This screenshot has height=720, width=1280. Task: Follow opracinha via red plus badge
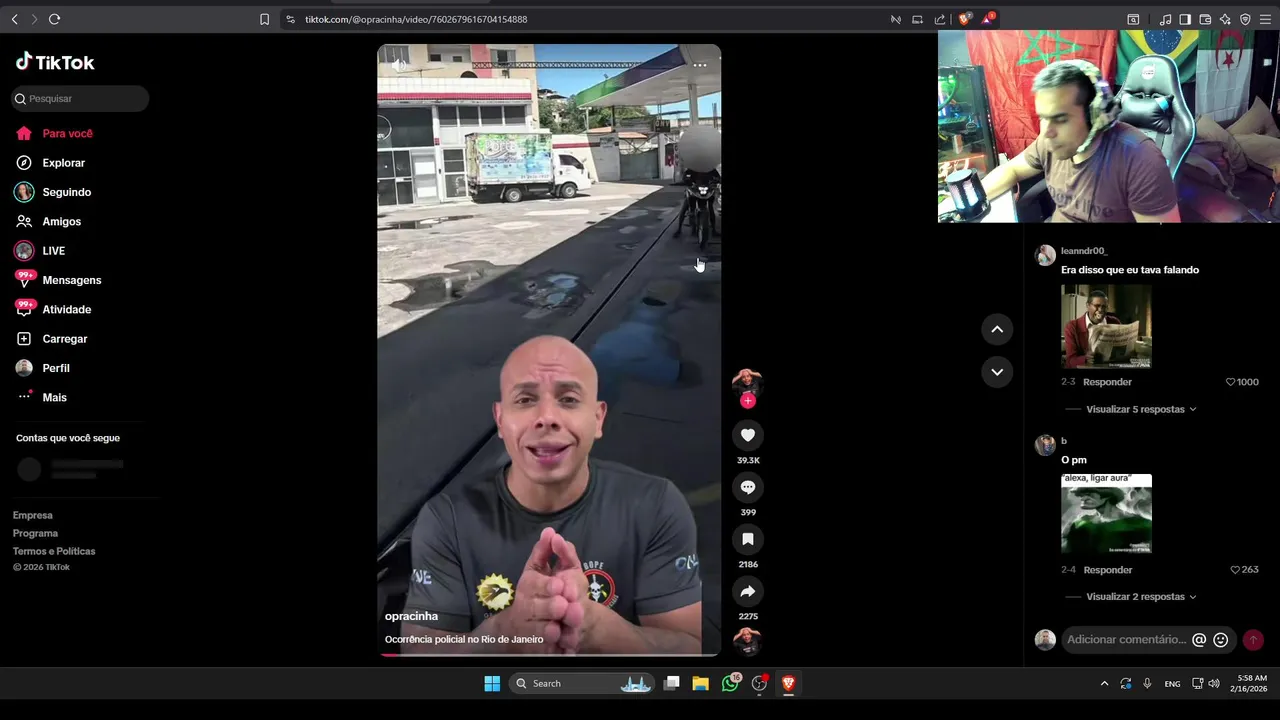[x=748, y=401]
